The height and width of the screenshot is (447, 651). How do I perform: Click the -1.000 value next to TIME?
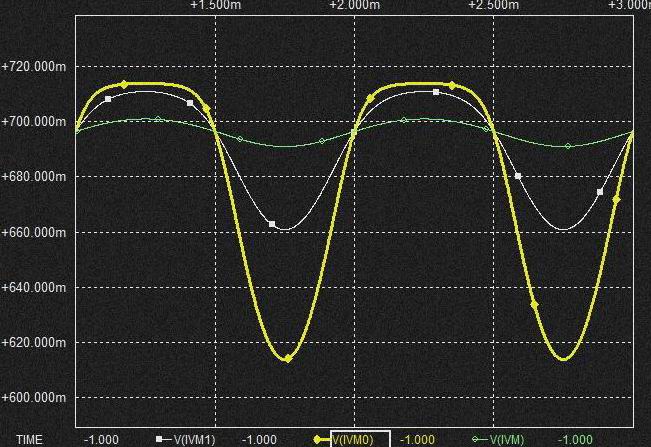[101, 439]
